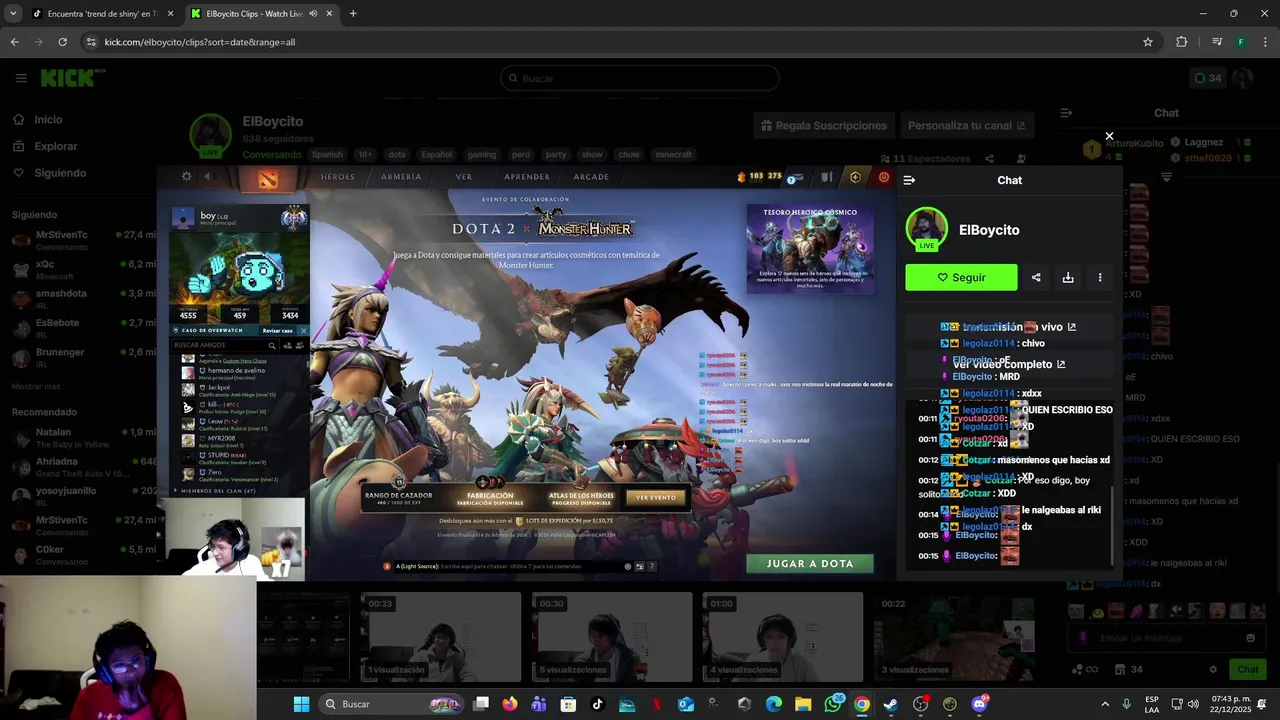This screenshot has height=720, width=1280.
Task: Open Steam from taskbar
Action: pos(891,704)
